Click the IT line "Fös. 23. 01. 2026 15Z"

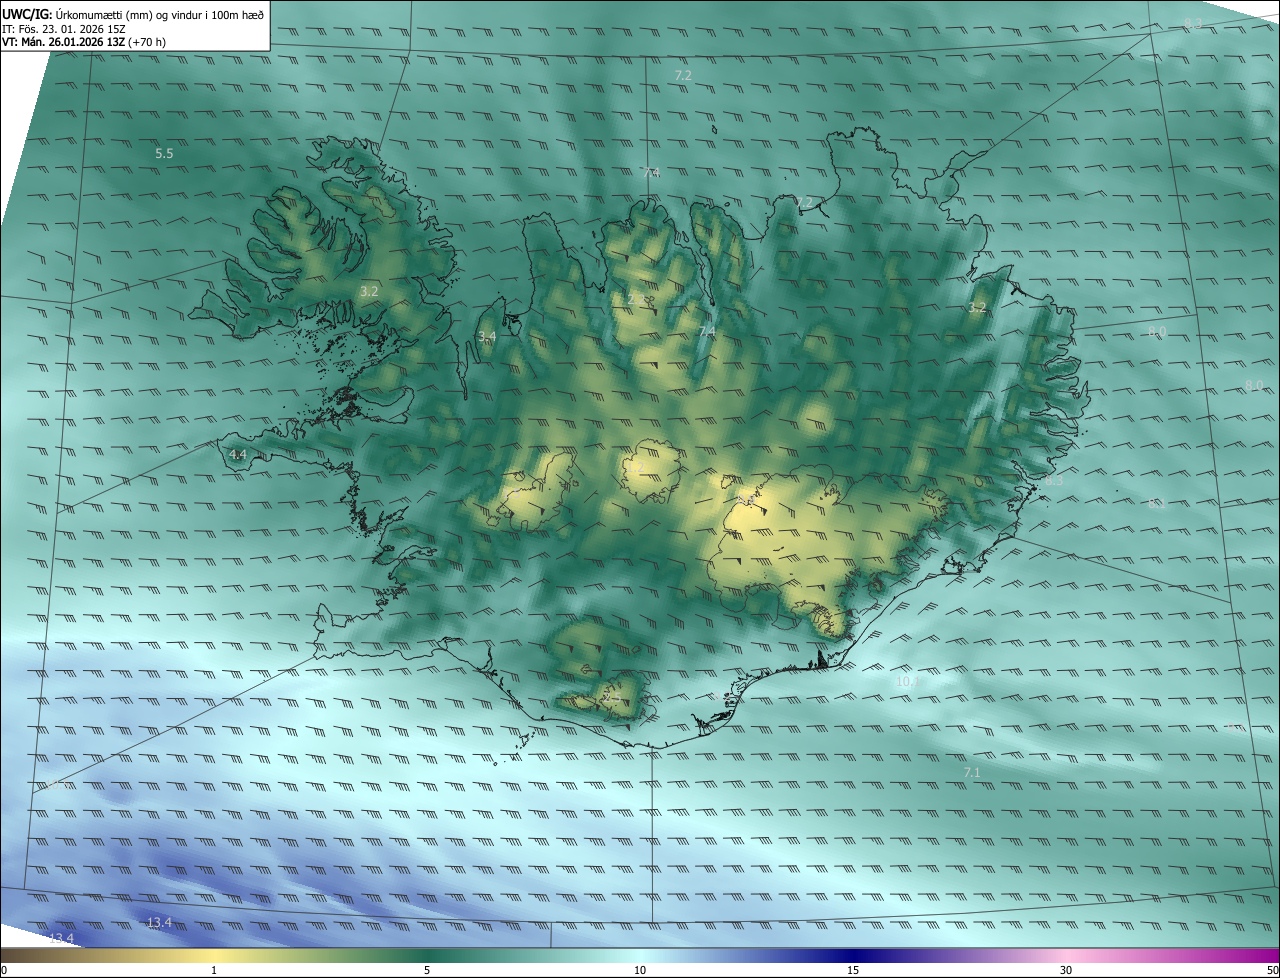point(74,29)
